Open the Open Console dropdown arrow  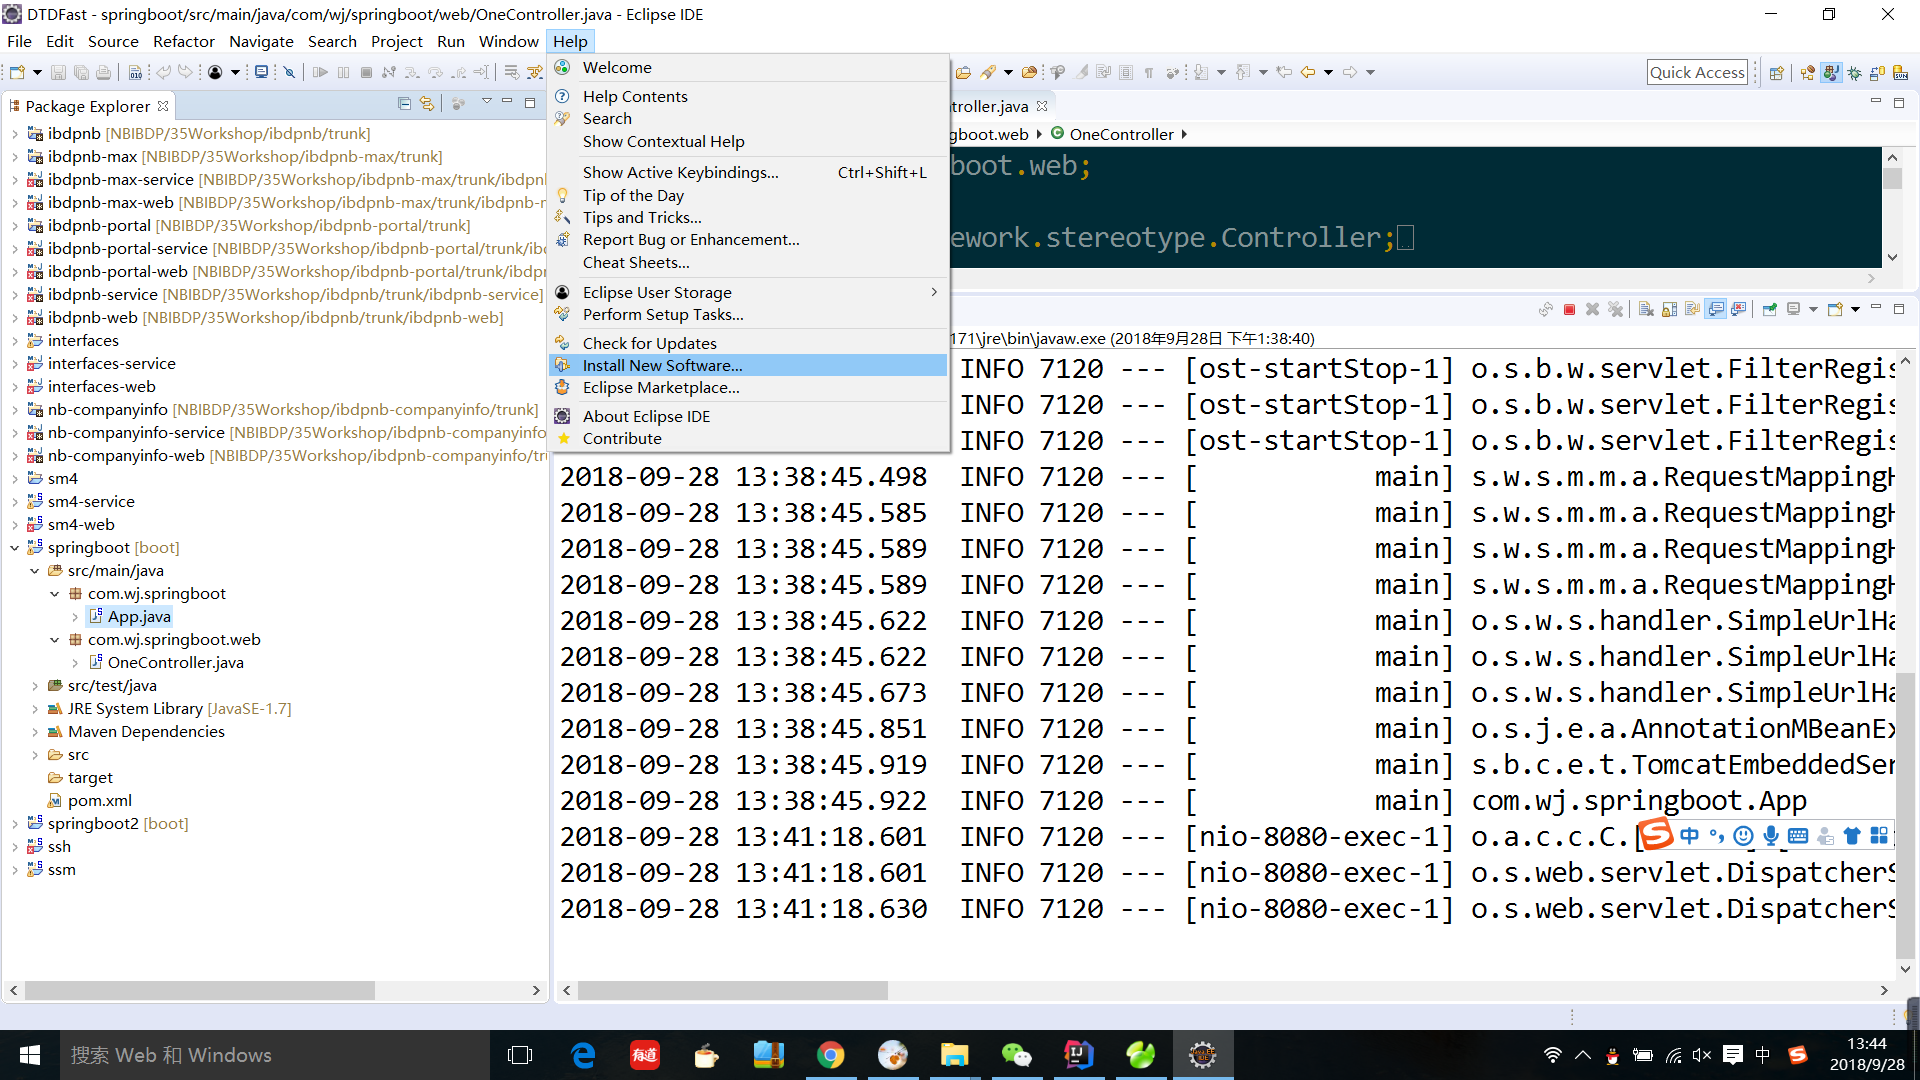[1855, 310]
